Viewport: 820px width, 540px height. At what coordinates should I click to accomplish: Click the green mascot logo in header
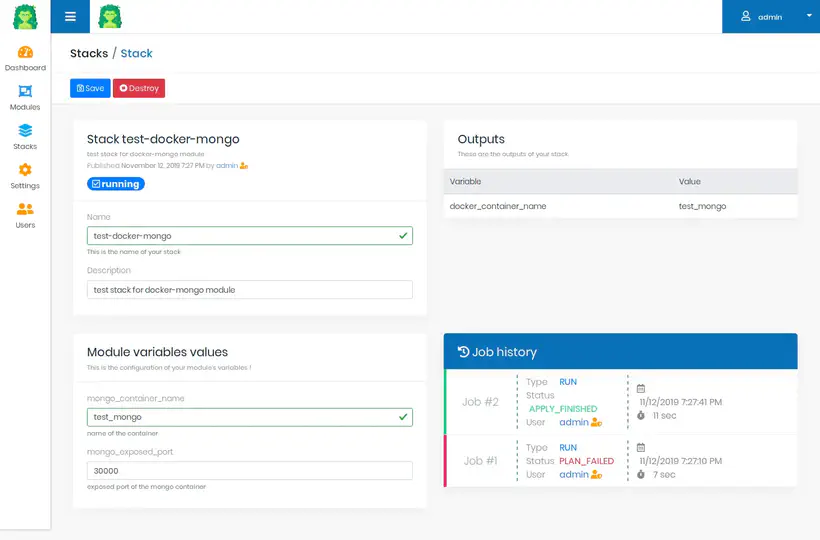pos(110,16)
